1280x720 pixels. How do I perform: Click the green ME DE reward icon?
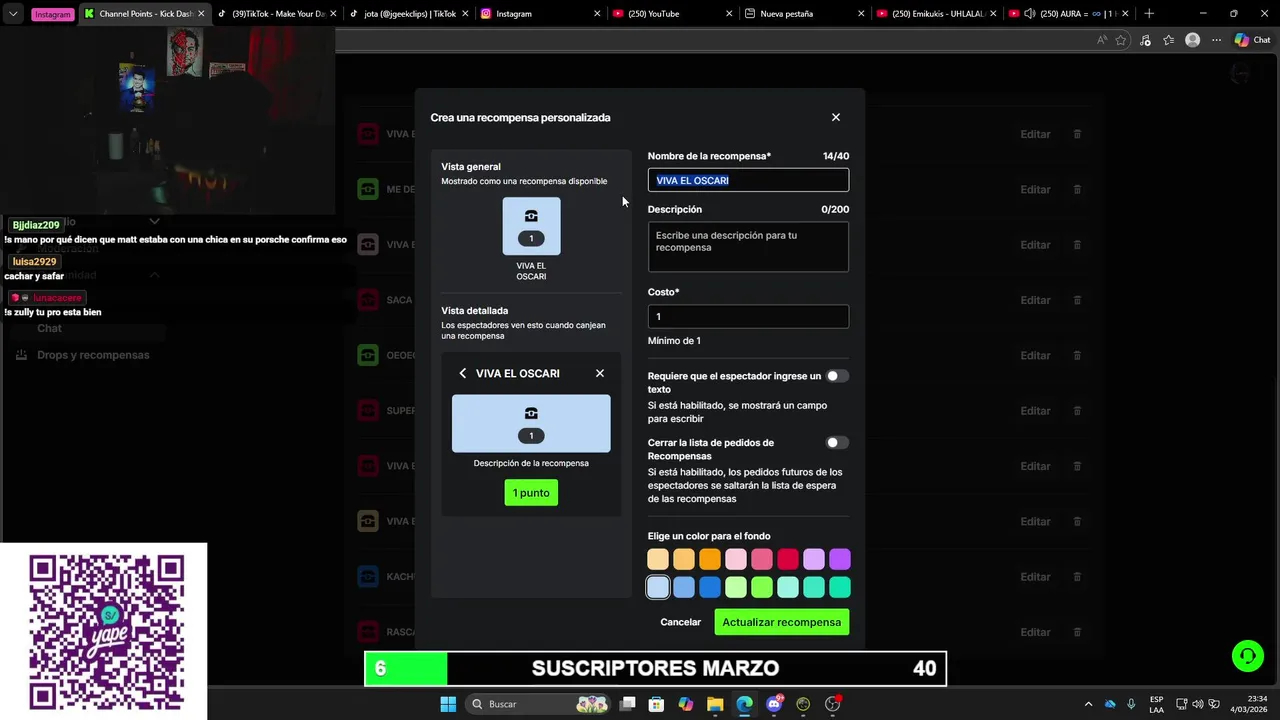point(368,189)
